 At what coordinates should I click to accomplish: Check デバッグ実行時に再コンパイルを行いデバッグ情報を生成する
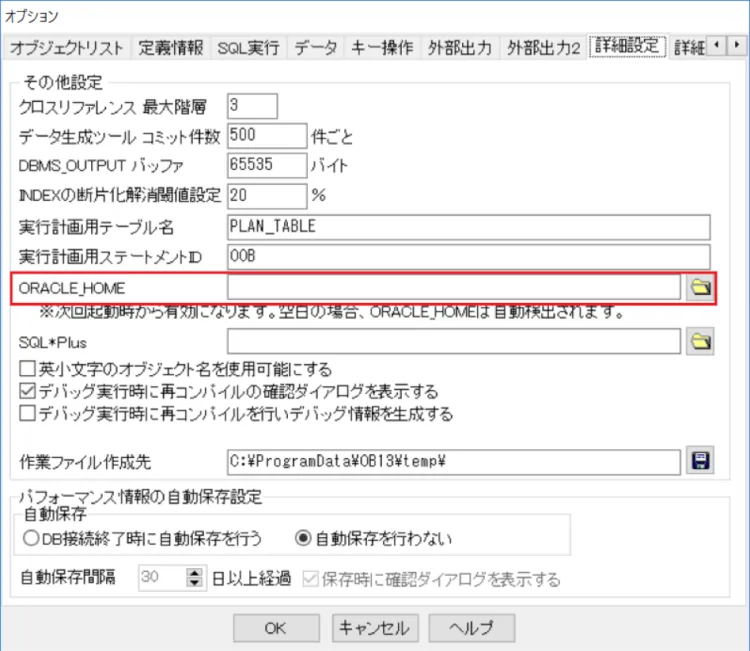coord(27,413)
